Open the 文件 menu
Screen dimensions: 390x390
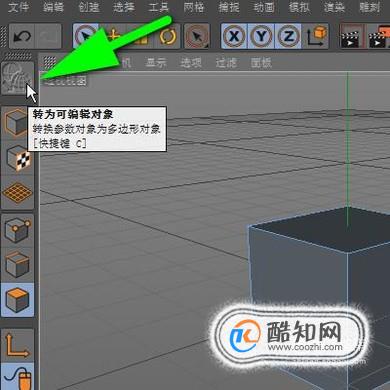[18, 7]
